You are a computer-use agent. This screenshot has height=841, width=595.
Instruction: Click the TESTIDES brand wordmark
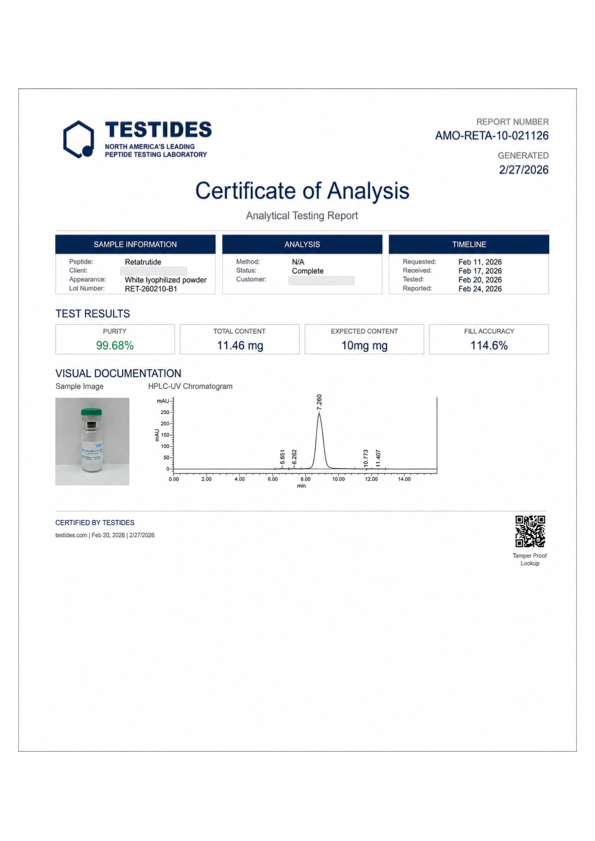pyautogui.click(x=158, y=130)
